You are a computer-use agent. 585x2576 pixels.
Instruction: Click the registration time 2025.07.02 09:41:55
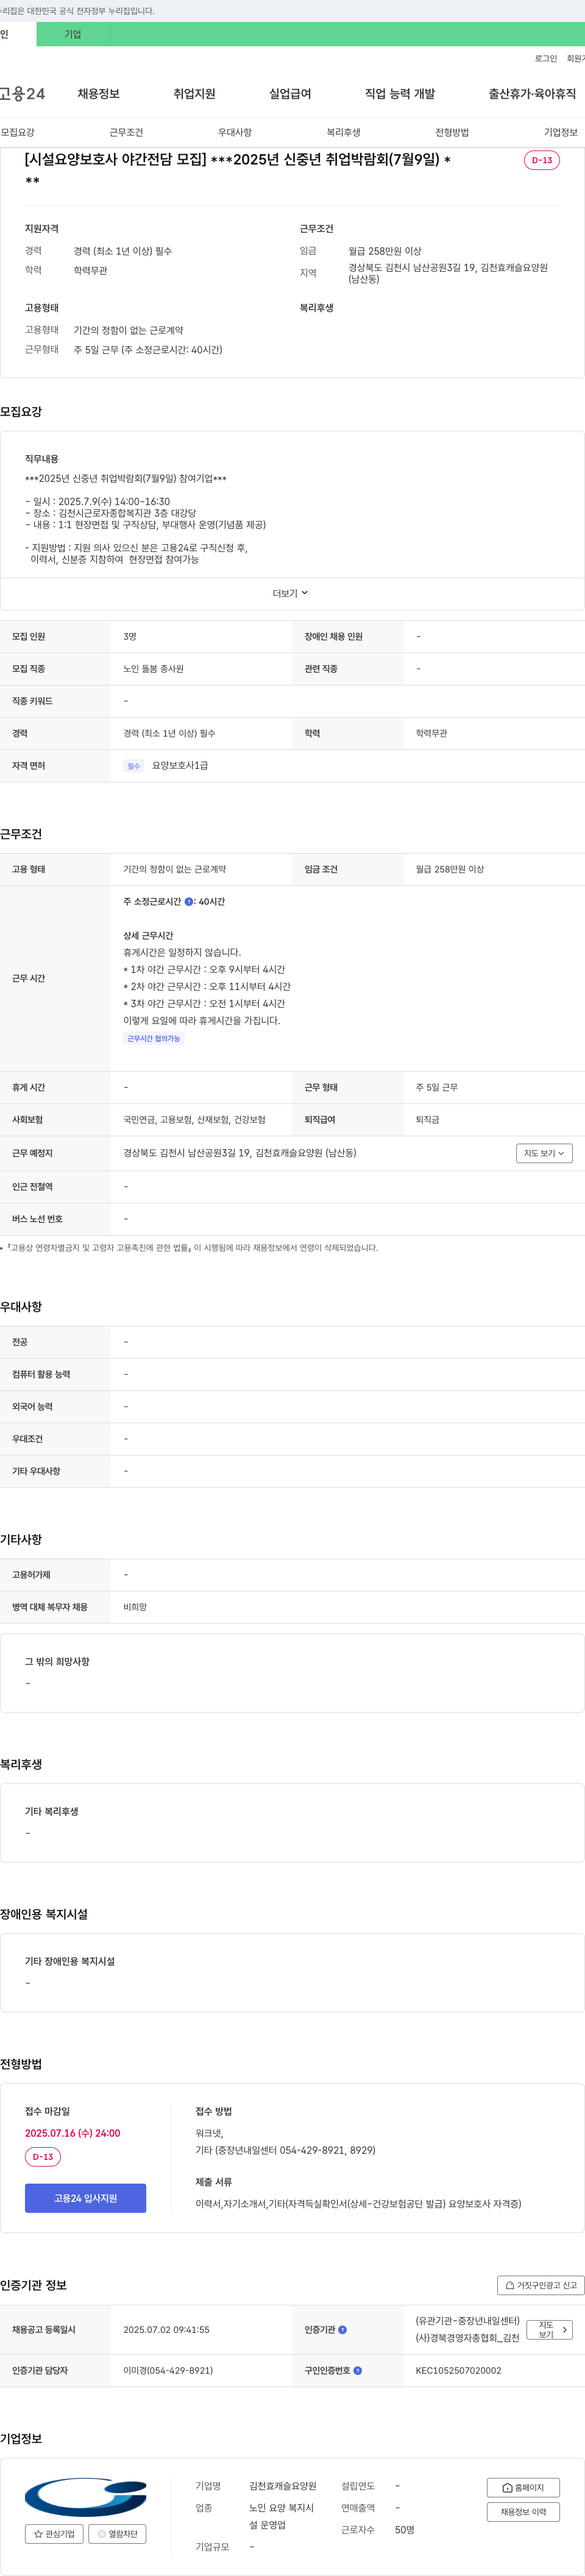[x=166, y=2330]
